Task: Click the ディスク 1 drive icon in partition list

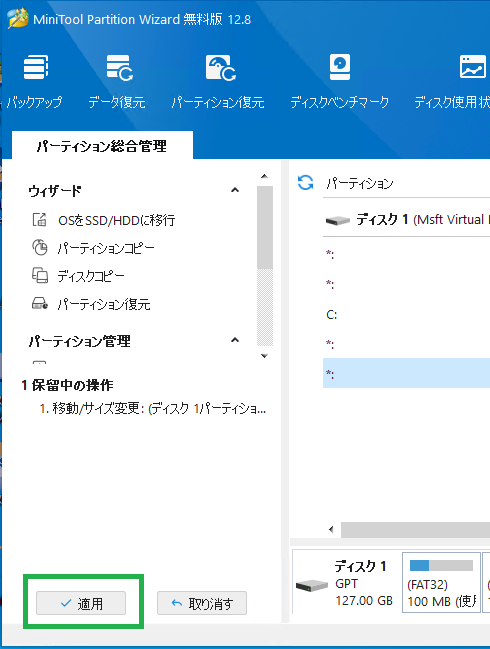Action: [x=338, y=220]
